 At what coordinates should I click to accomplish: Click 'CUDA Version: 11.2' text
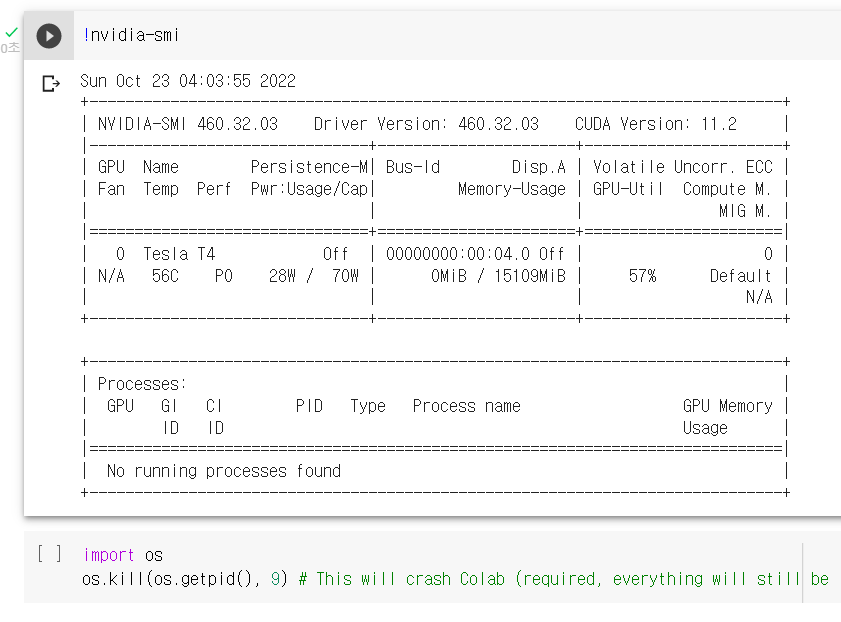pyautogui.click(x=656, y=124)
